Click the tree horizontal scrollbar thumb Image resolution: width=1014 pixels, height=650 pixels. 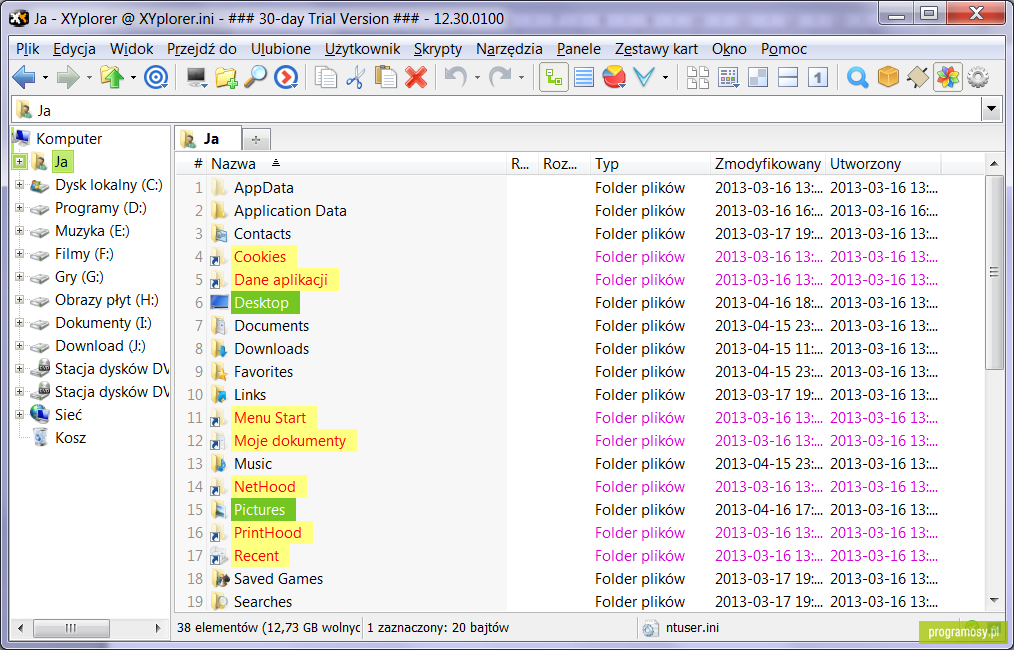[71, 627]
